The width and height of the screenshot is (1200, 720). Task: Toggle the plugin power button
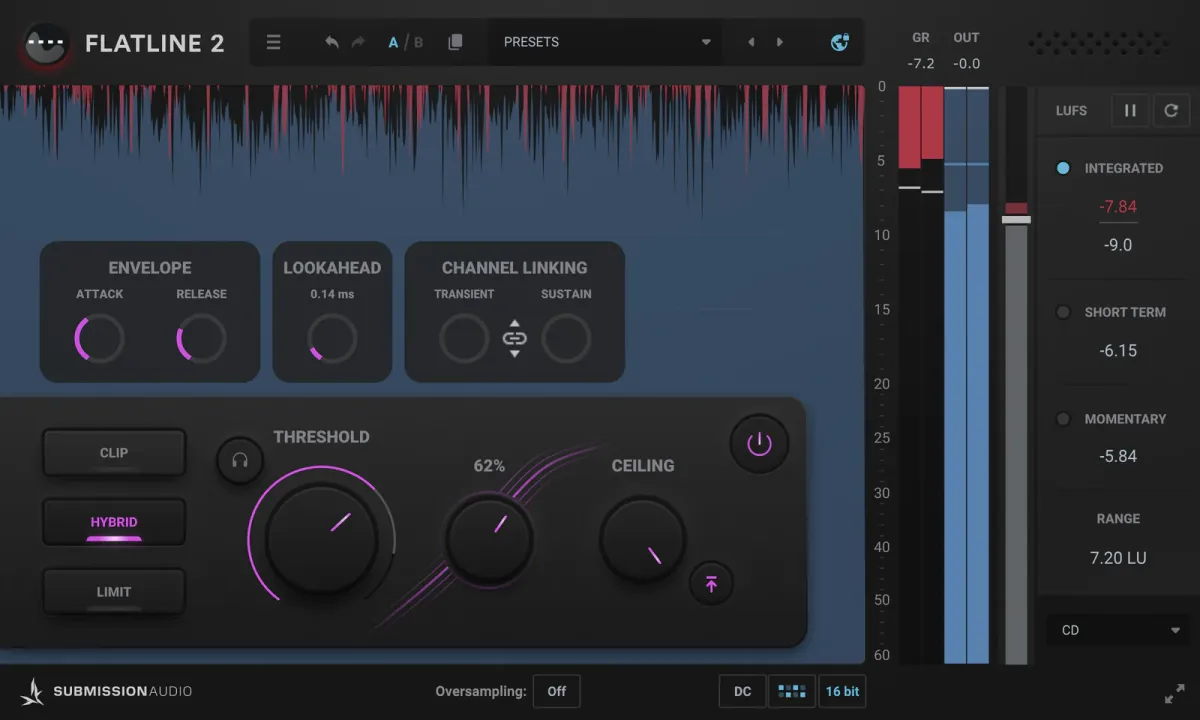[759, 443]
